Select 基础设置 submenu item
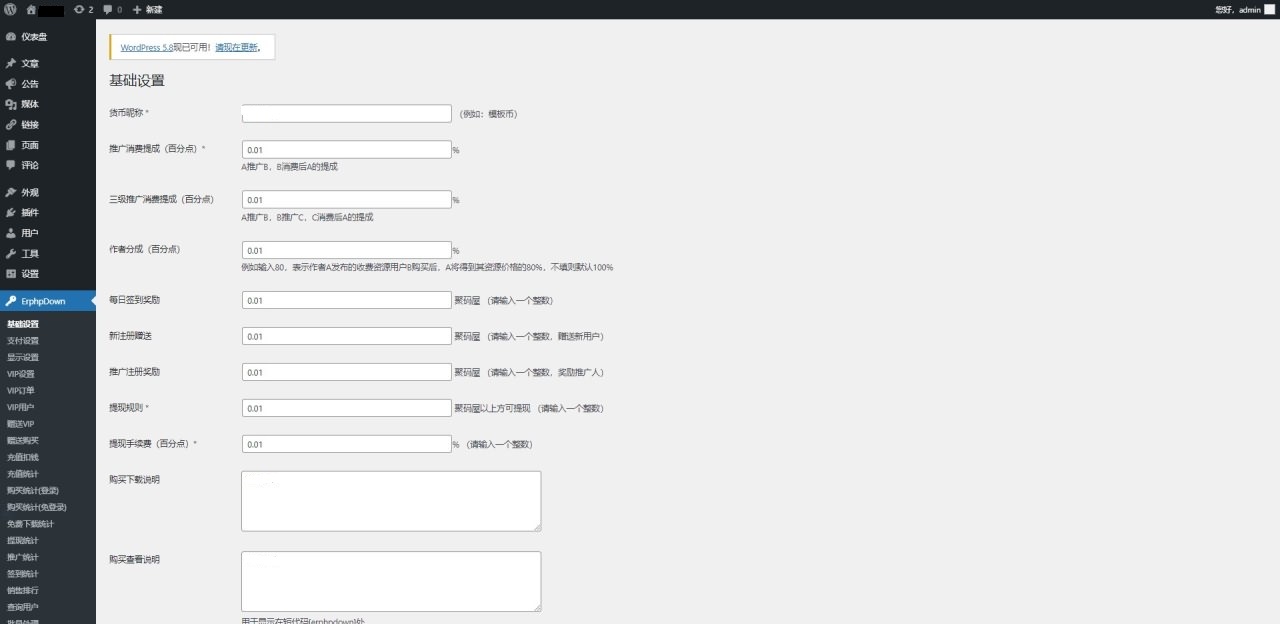Screen dimensions: 1280x624 (23, 324)
